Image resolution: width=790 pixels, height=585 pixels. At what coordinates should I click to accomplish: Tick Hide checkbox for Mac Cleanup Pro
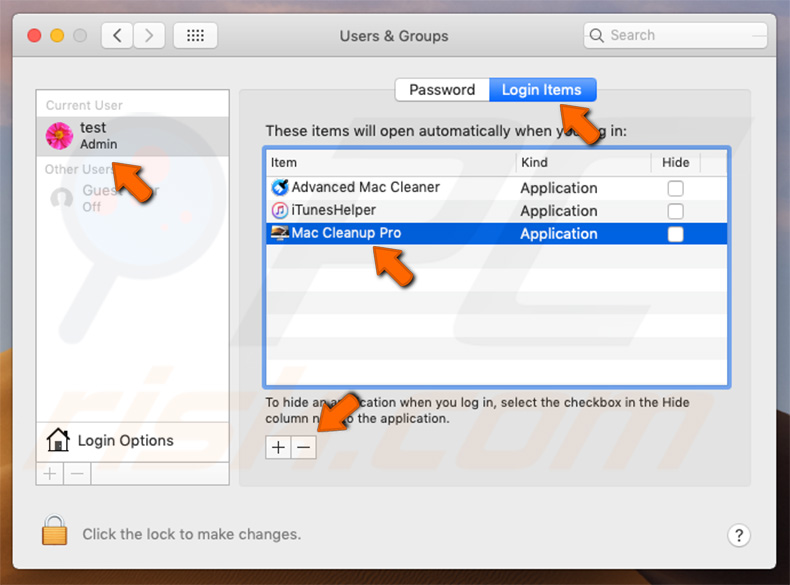pyautogui.click(x=675, y=234)
